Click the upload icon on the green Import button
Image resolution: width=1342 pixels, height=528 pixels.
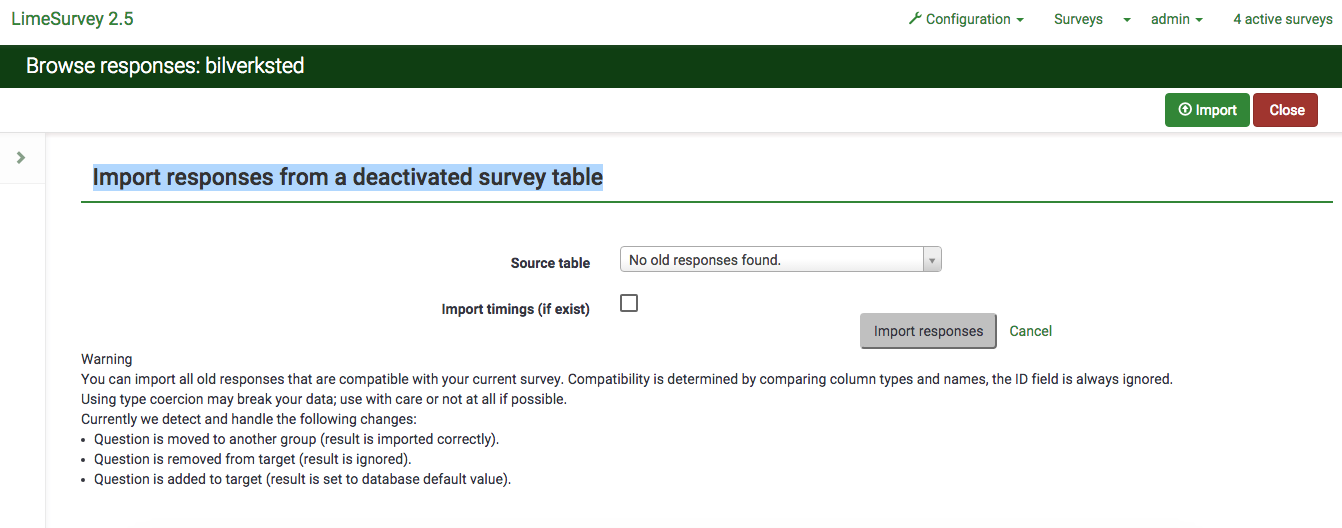[1185, 110]
